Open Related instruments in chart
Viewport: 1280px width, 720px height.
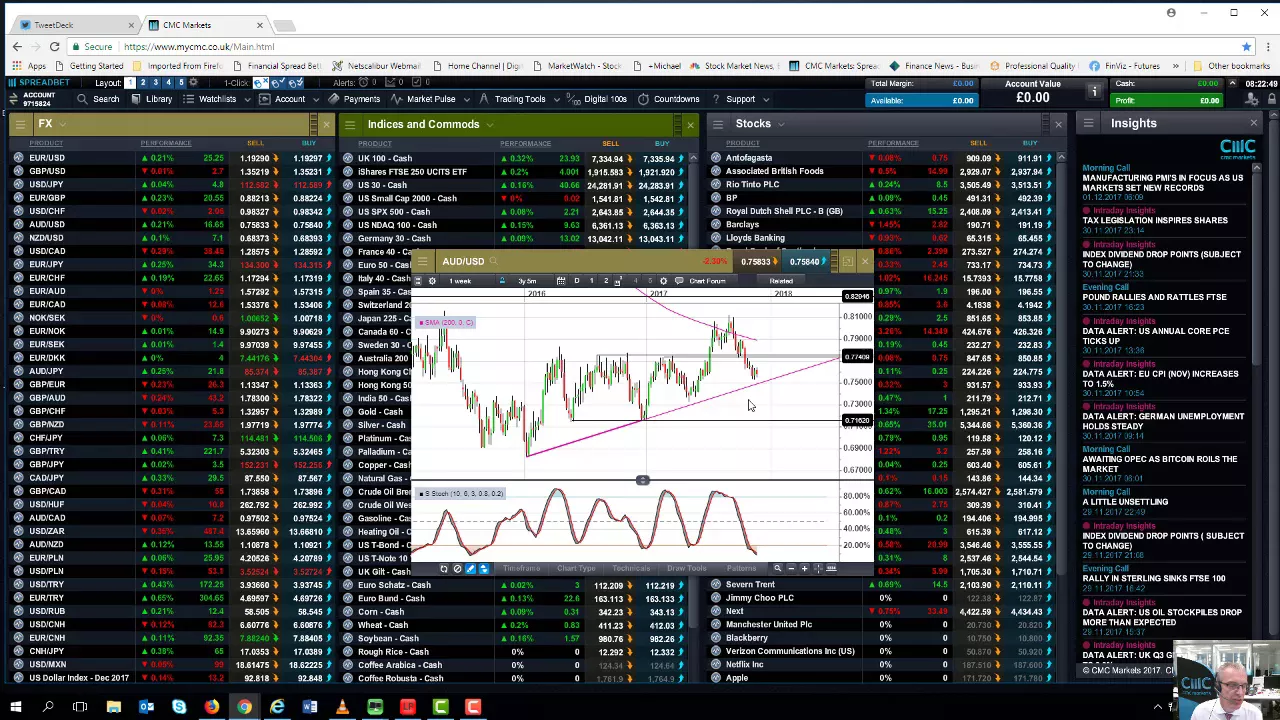pyautogui.click(x=781, y=281)
